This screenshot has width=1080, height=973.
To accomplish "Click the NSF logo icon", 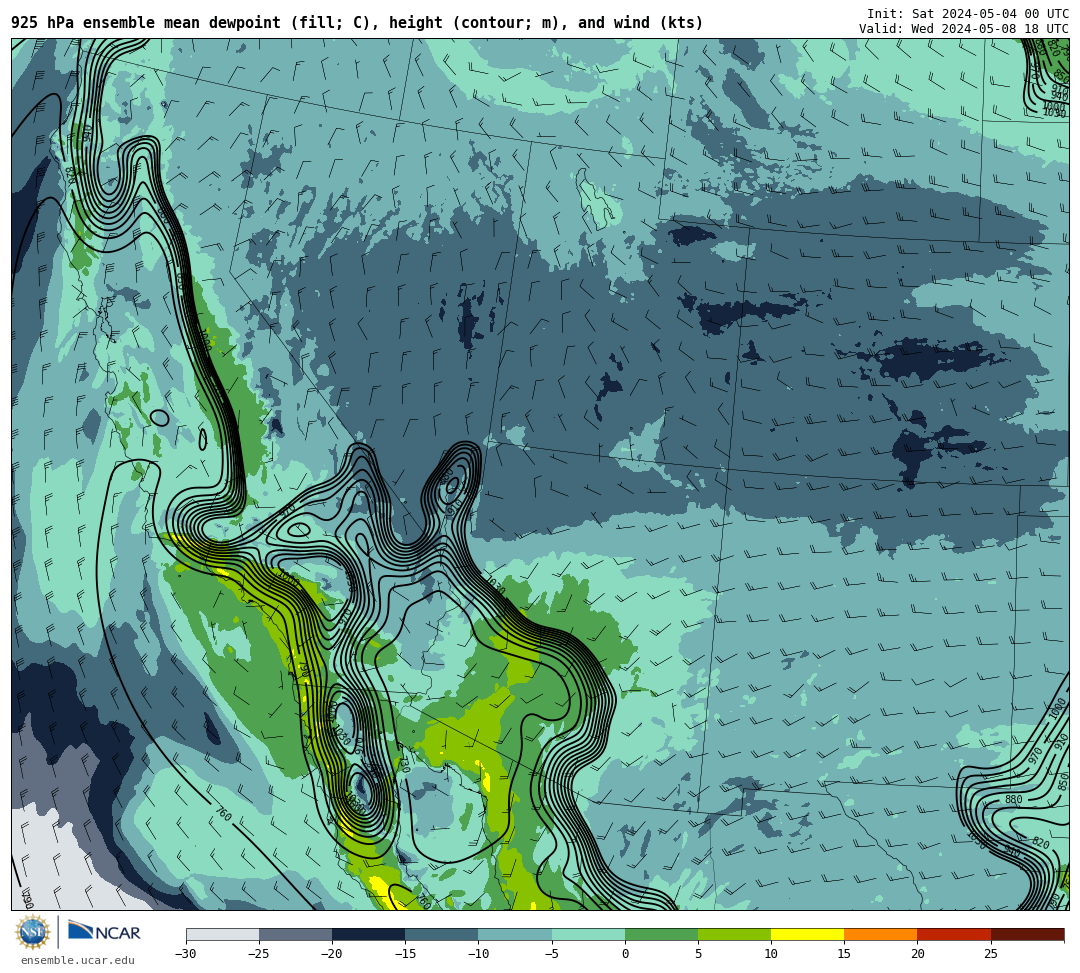I will pyautogui.click(x=33, y=932).
